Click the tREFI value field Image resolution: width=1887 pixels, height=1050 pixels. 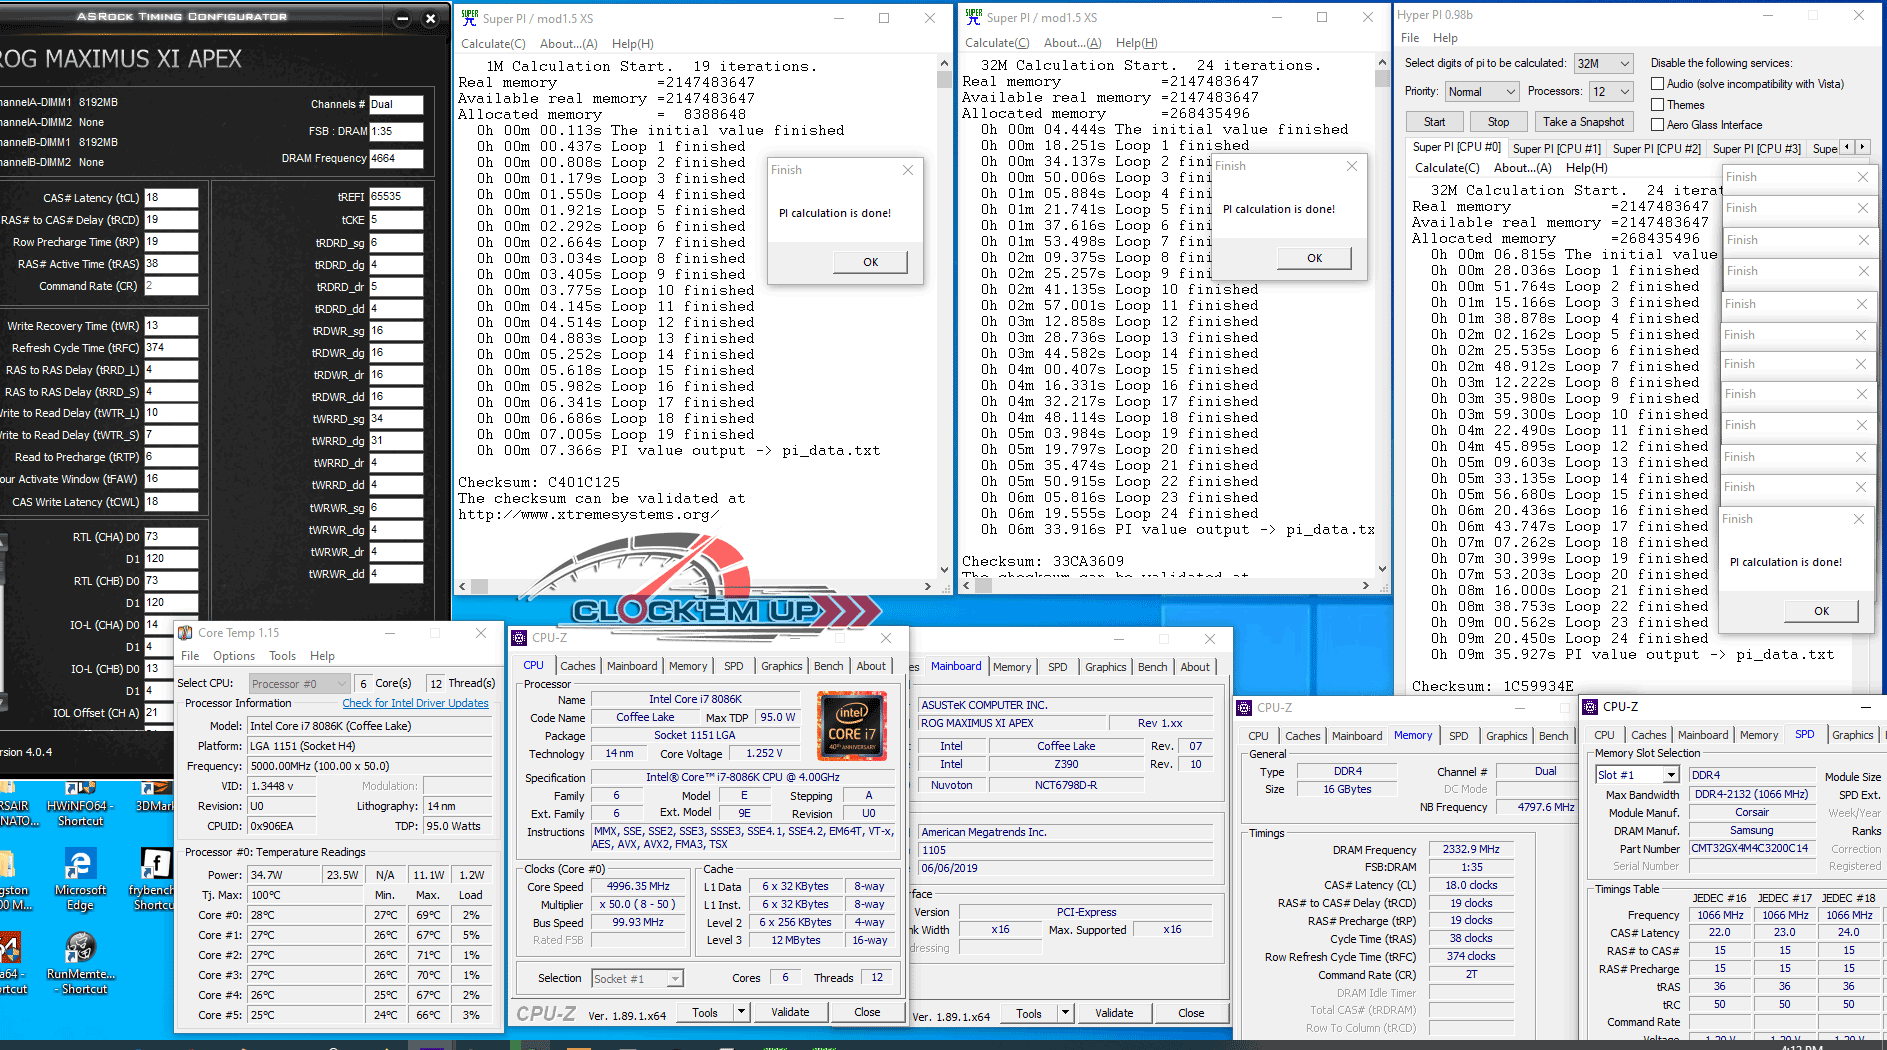click(396, 197)
